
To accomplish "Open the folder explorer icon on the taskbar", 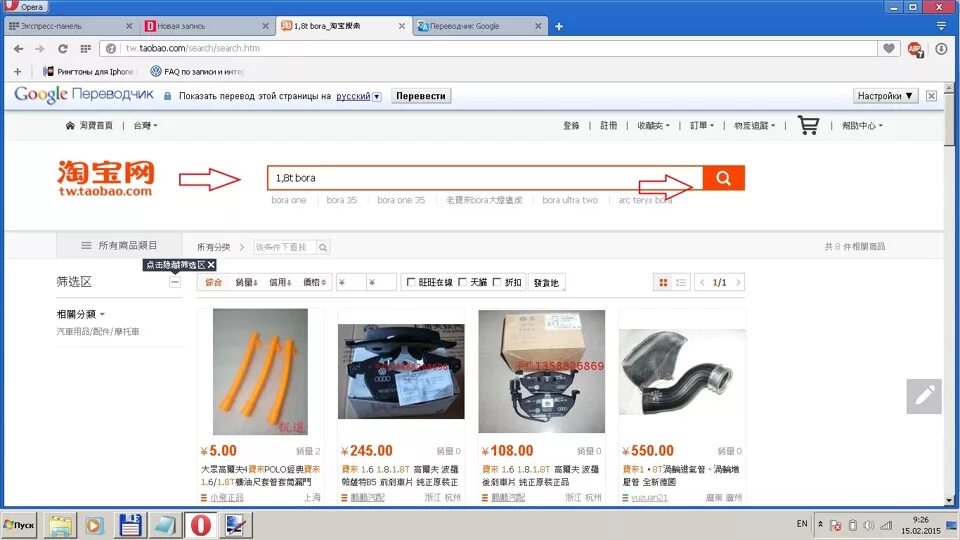I will (60, 525).
